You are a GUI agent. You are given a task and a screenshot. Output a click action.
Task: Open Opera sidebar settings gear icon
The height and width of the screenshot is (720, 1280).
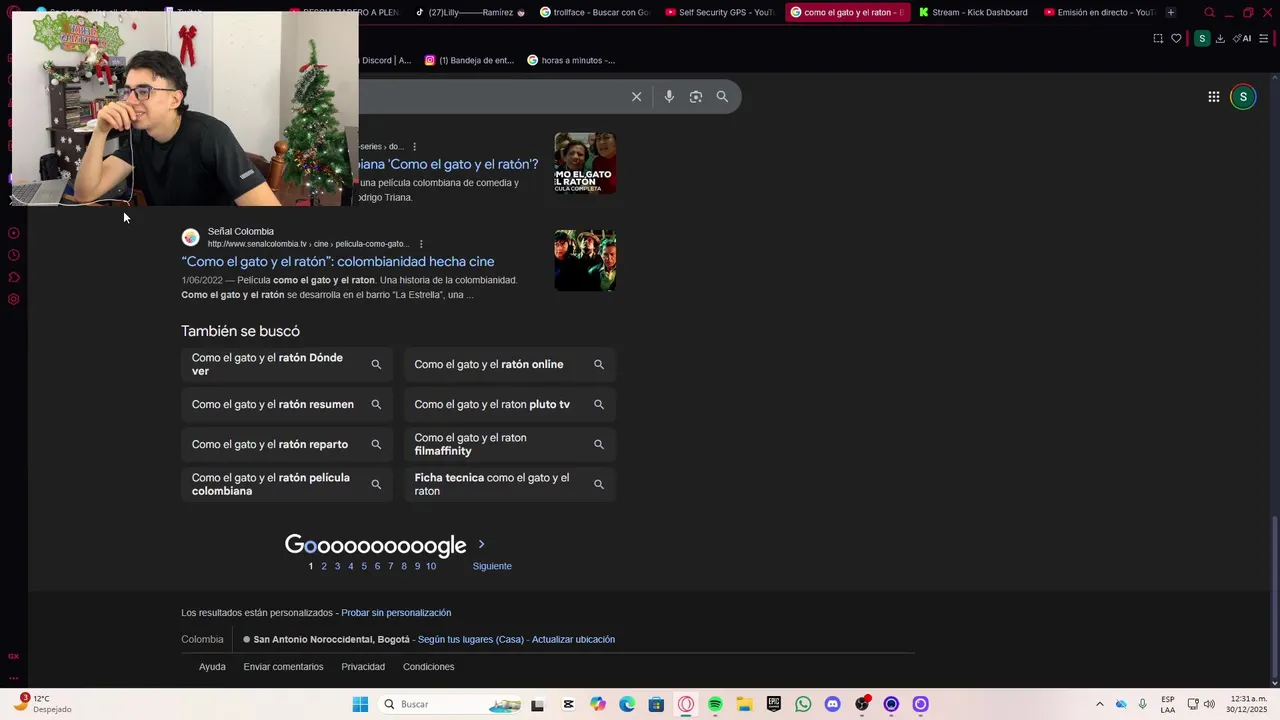[13, 299]
